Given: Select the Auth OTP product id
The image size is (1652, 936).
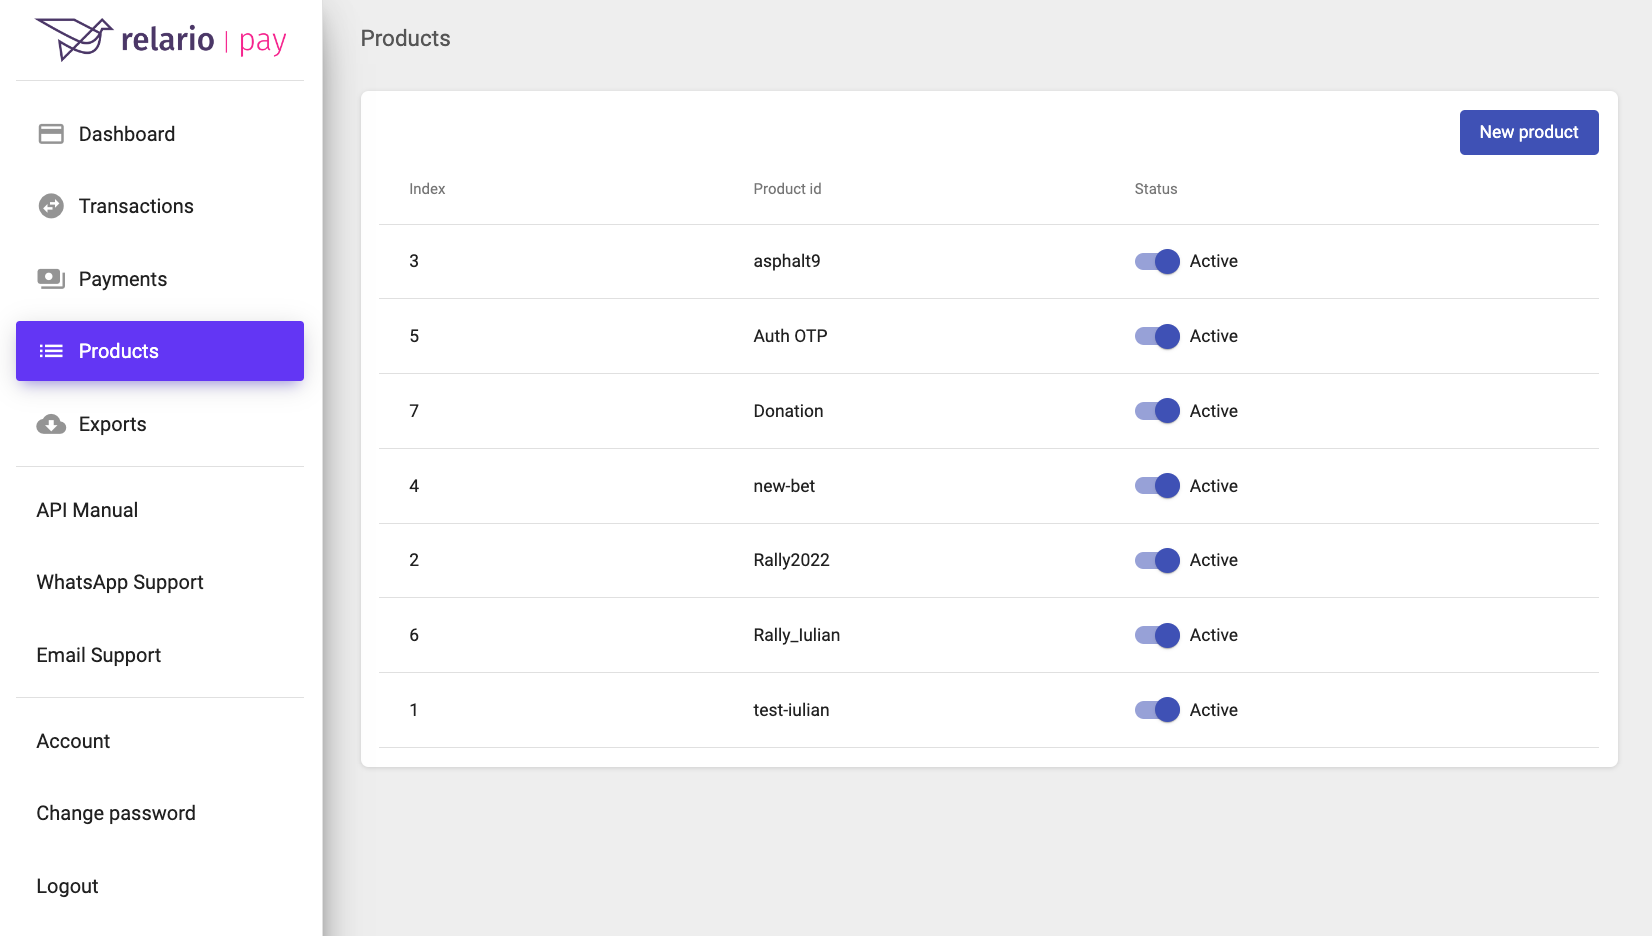Looking at the screenshot, I should tap(790, 336).
